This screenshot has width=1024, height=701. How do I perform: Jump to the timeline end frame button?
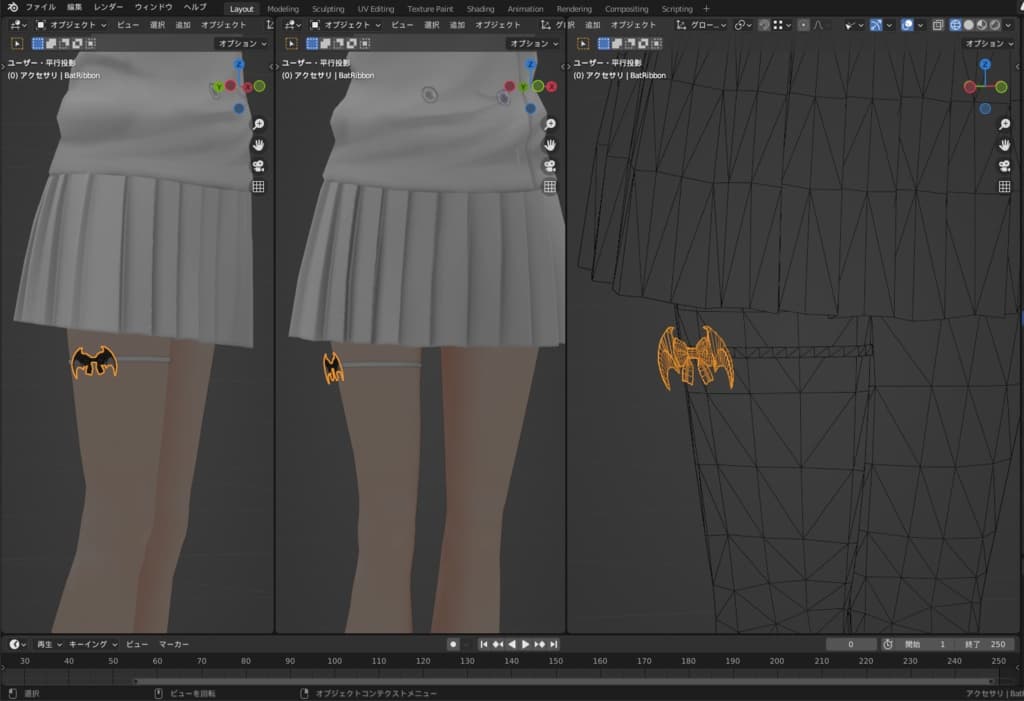[553, 644]
